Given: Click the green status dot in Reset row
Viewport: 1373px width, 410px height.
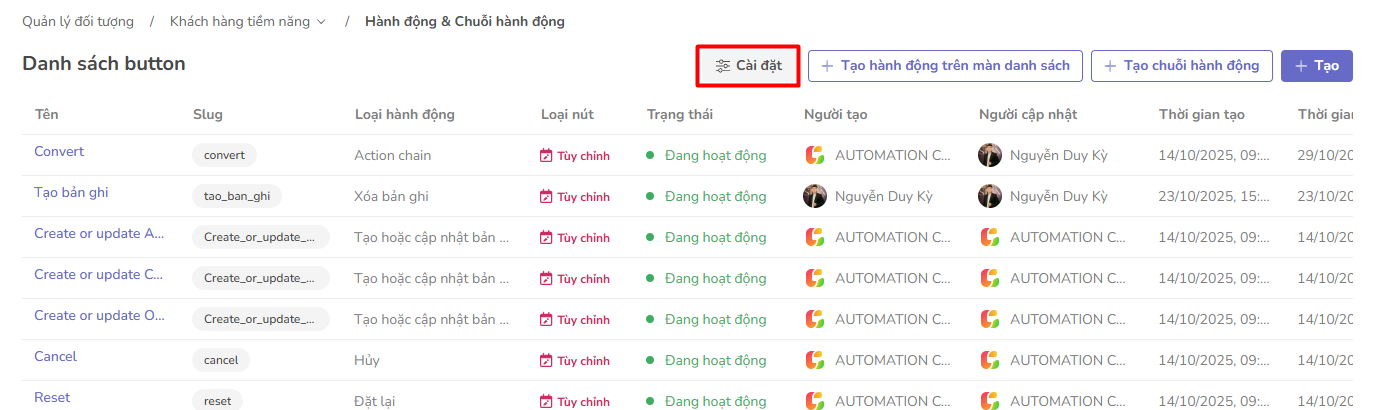Looking at the screenshot, I should pos(650,402).
